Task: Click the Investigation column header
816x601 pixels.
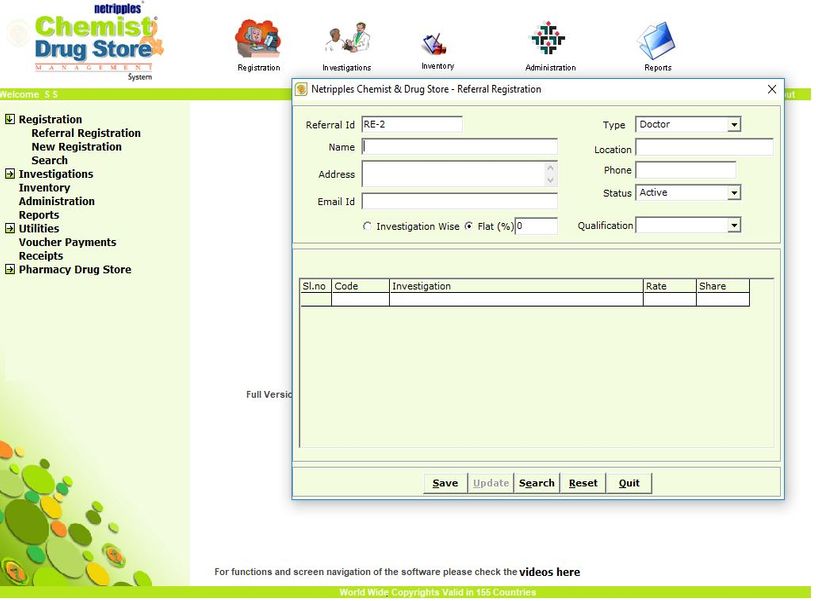Action: 516,286
